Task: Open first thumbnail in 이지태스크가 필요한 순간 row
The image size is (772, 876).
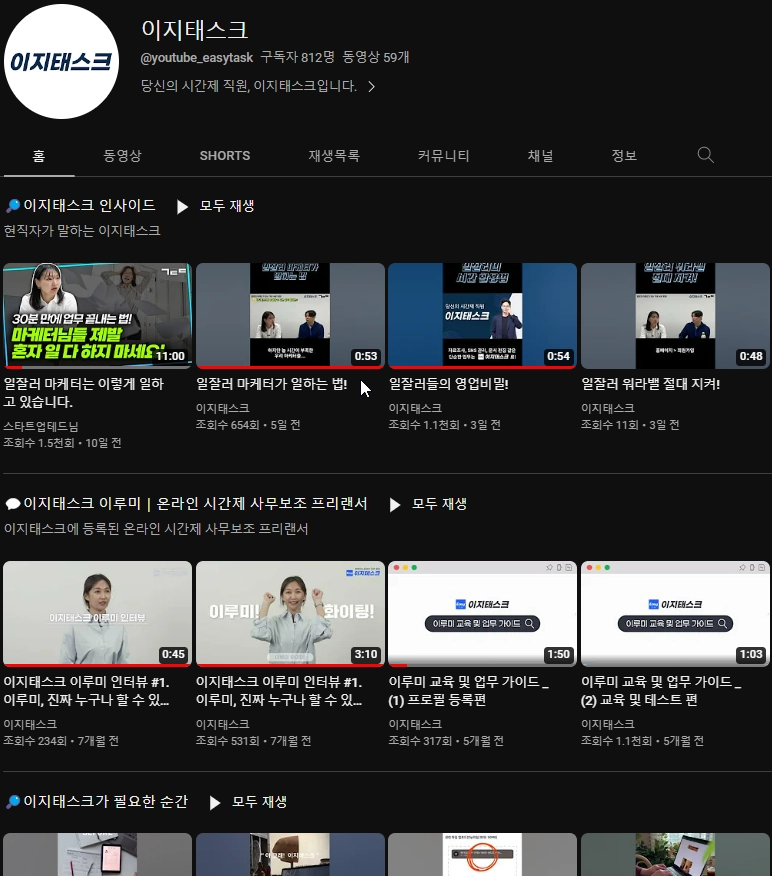Action: pyautogui.click(x=97, y=855)
